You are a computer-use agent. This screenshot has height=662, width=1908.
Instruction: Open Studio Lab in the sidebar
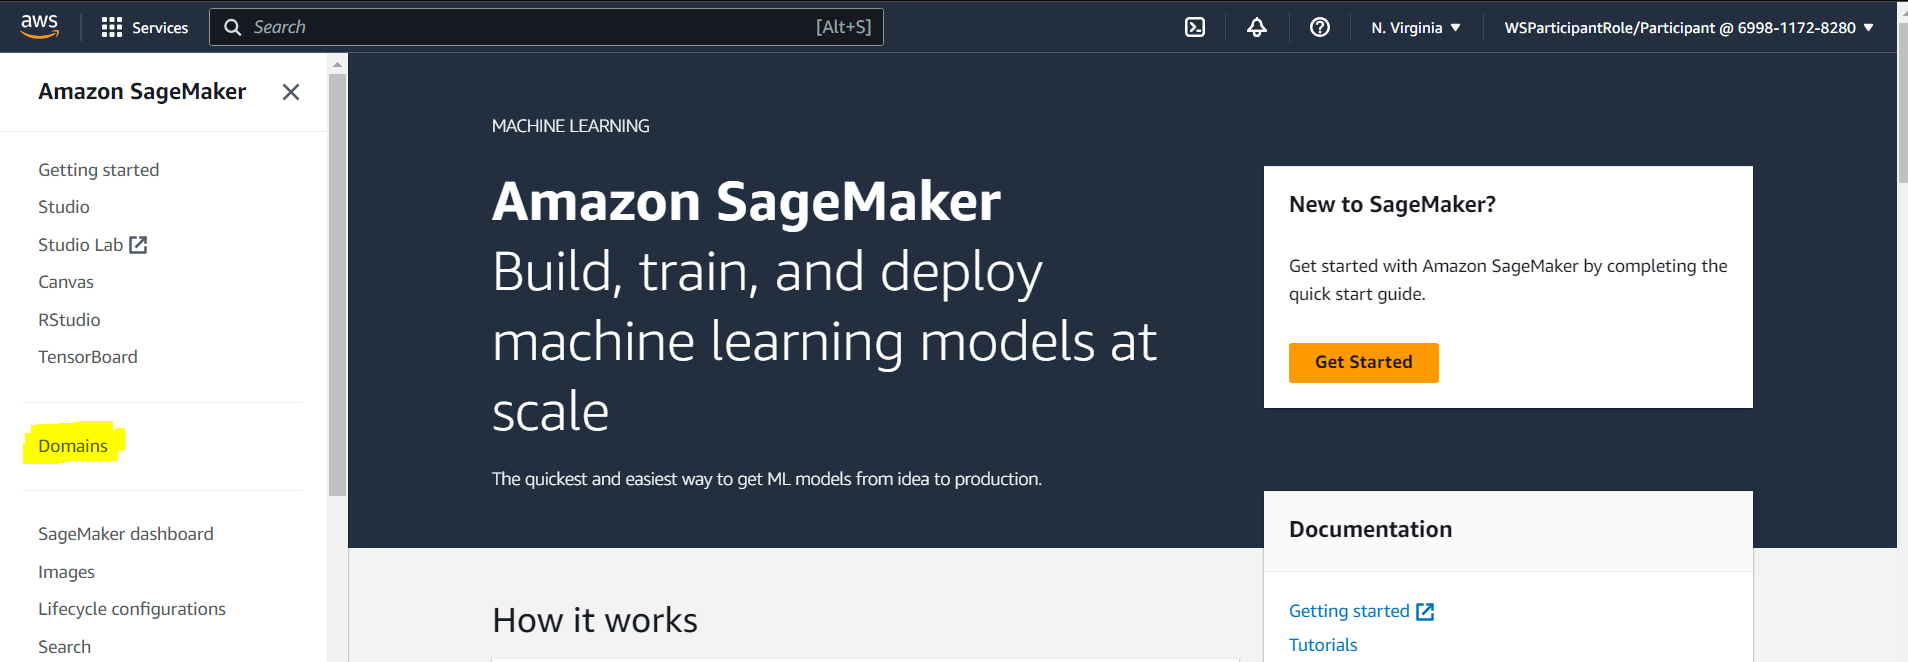[x=81, y=245]
